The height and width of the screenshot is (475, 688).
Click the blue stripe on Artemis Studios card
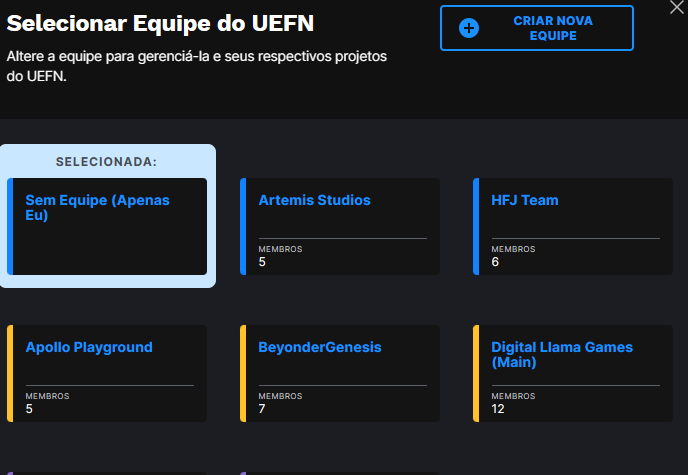pyautogui.click(x=243, y=226)
